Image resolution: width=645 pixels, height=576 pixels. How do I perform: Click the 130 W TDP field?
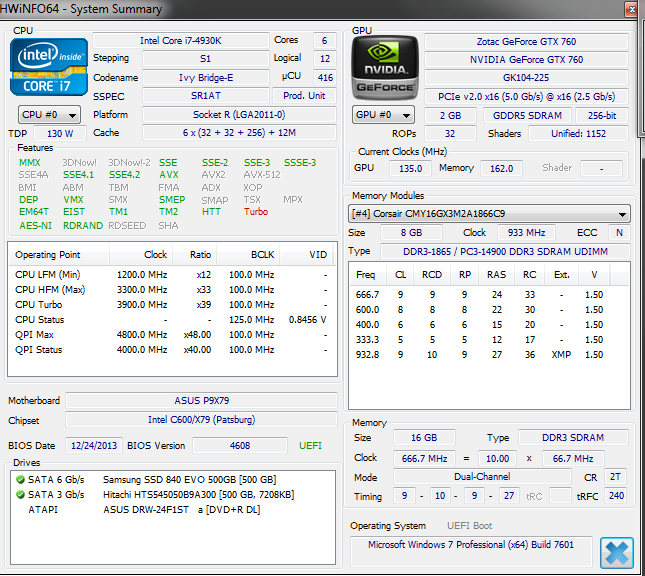[60, 133]
